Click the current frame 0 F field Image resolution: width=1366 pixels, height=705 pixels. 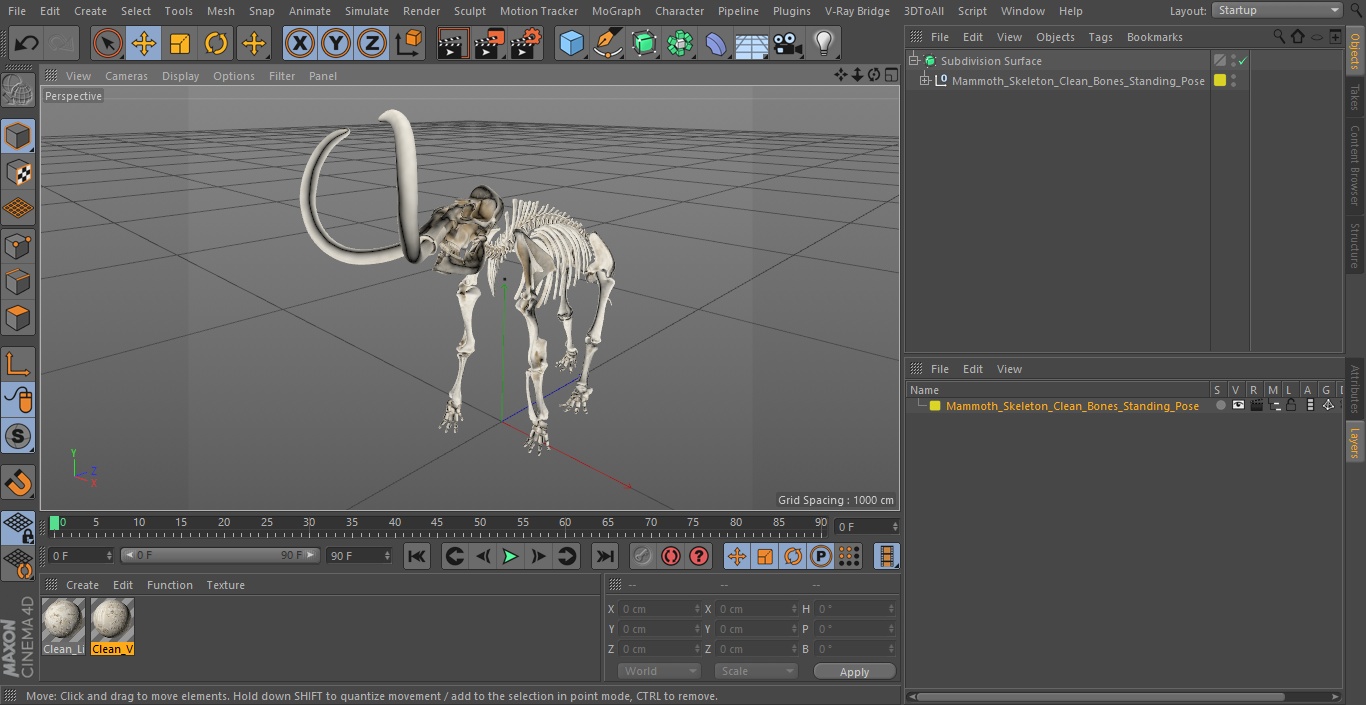point(867,526)
